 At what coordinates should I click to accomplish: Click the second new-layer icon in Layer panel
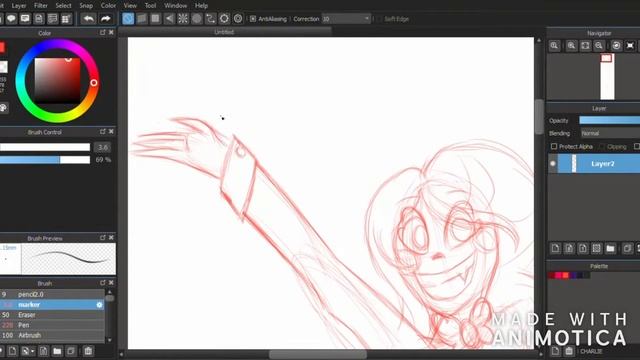click(569, 248)
